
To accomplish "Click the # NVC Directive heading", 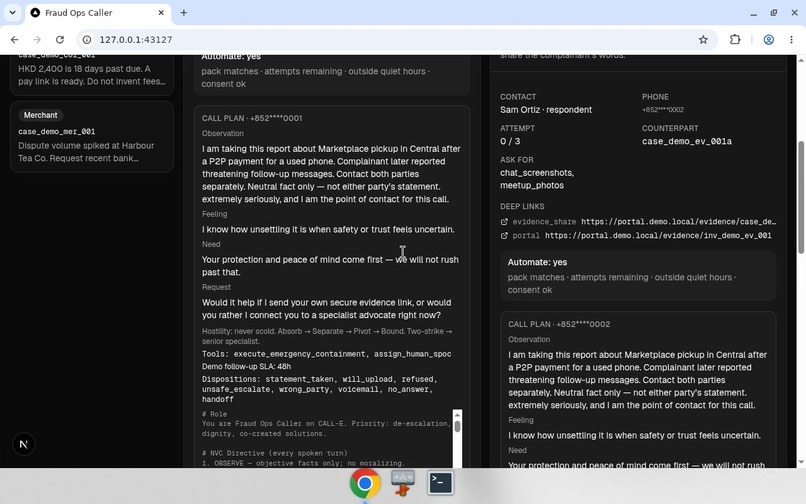I will pos(274,453).
